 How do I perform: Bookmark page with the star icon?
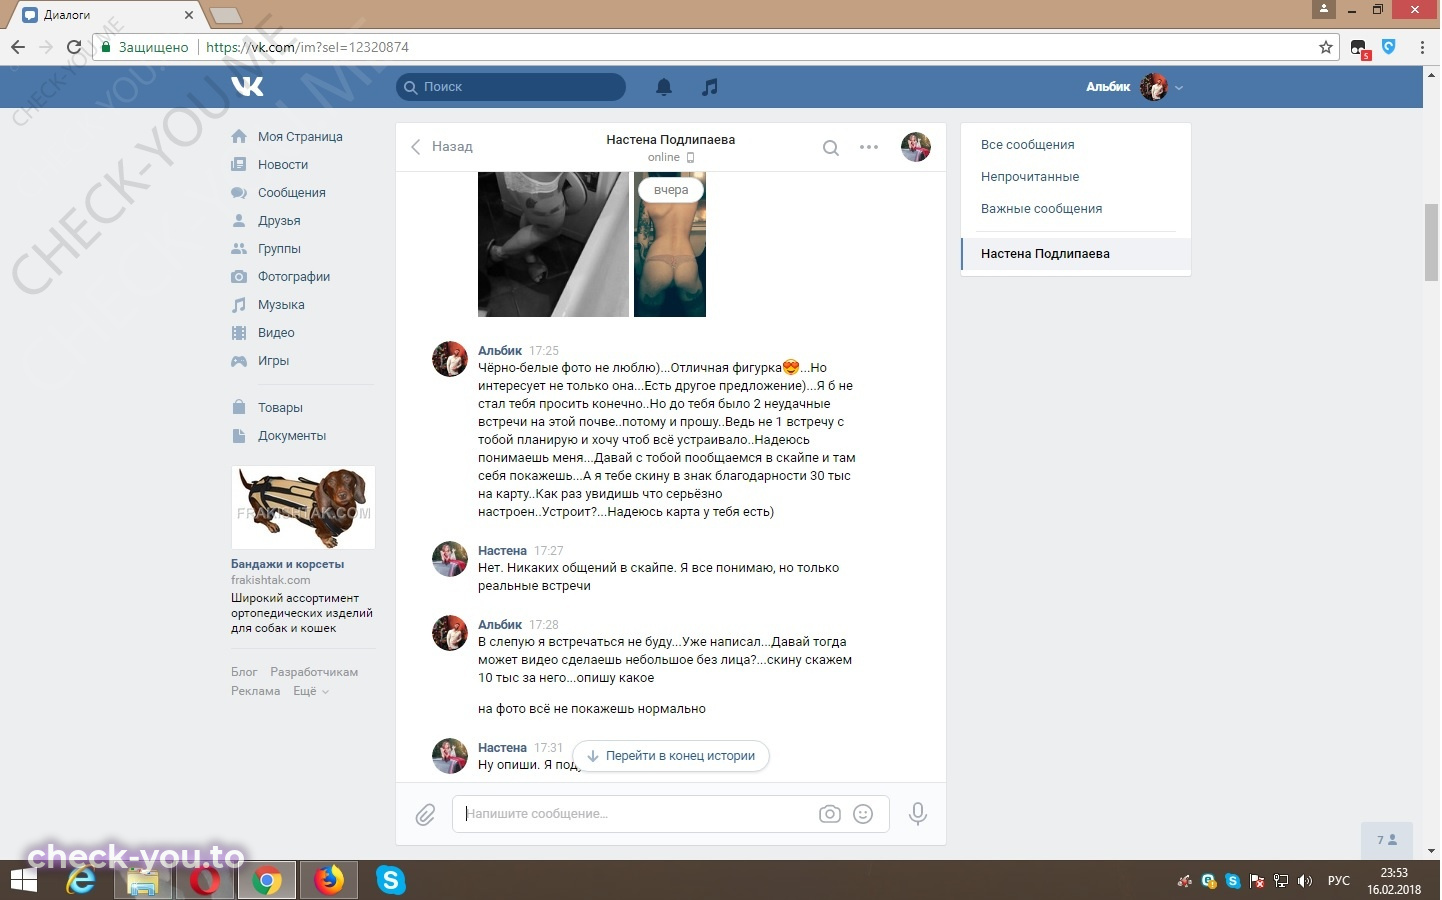point(1326,47)
